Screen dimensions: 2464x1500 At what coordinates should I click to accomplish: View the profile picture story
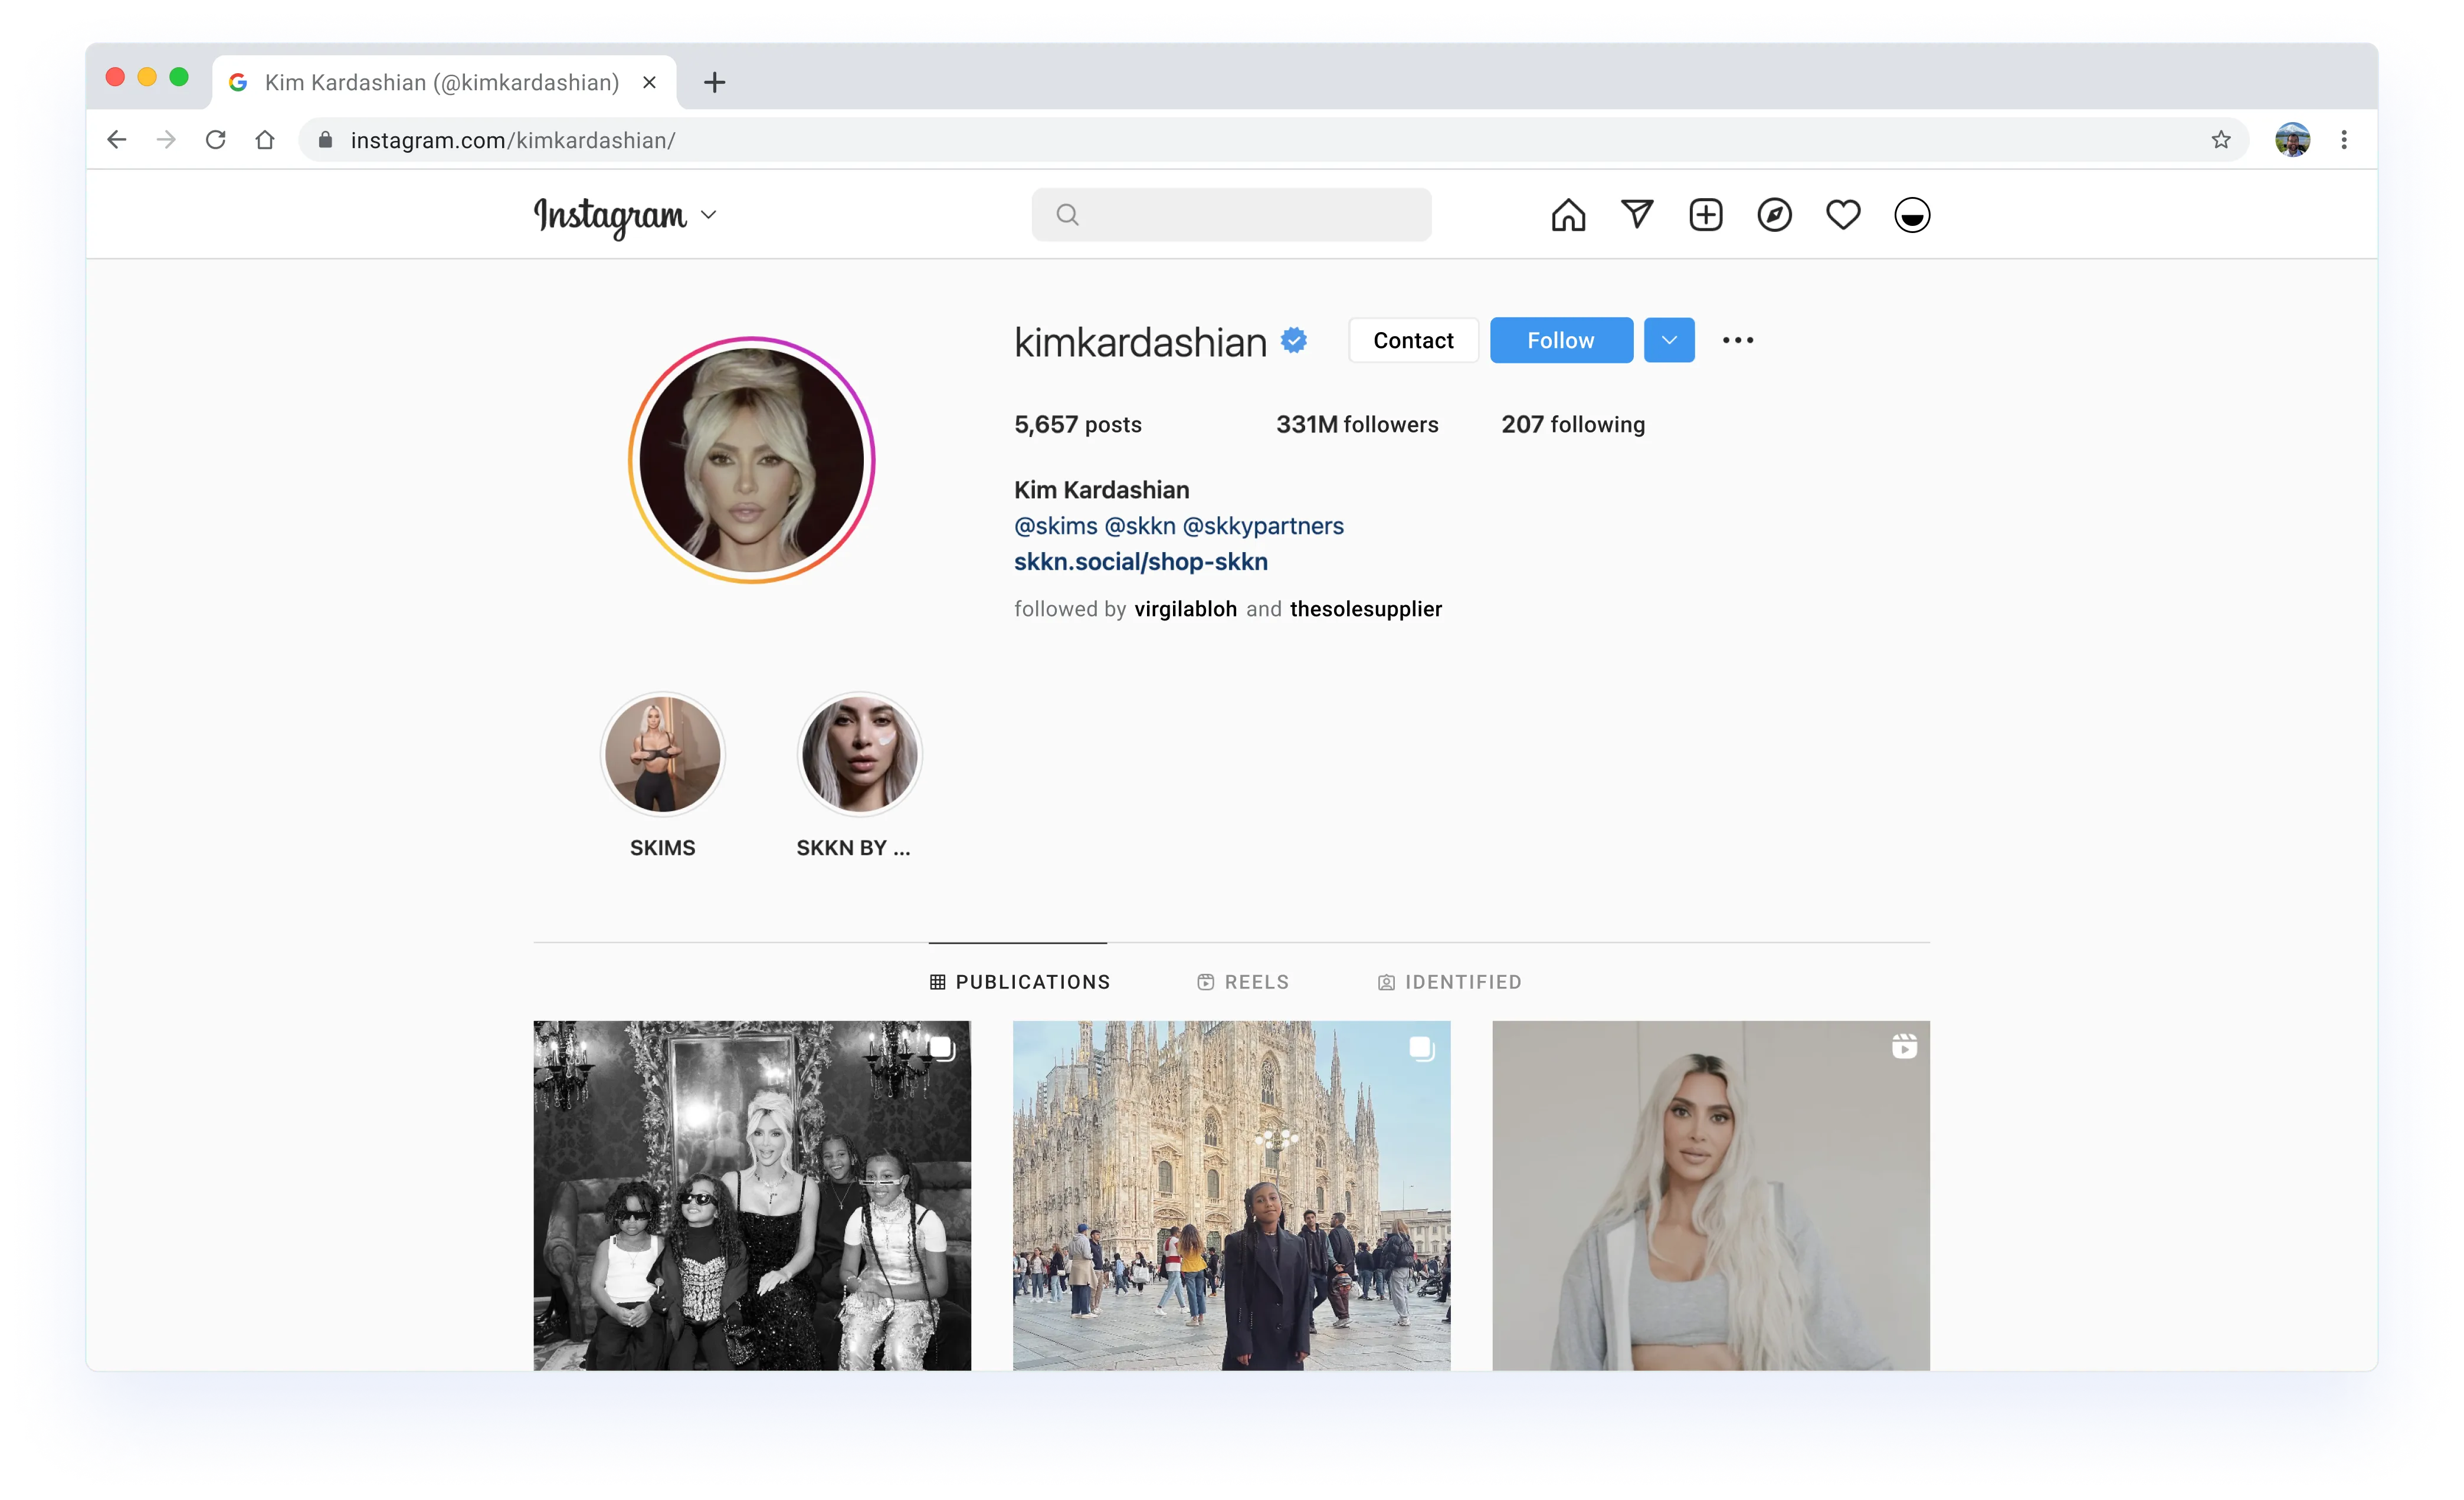[x=751, y=460]
